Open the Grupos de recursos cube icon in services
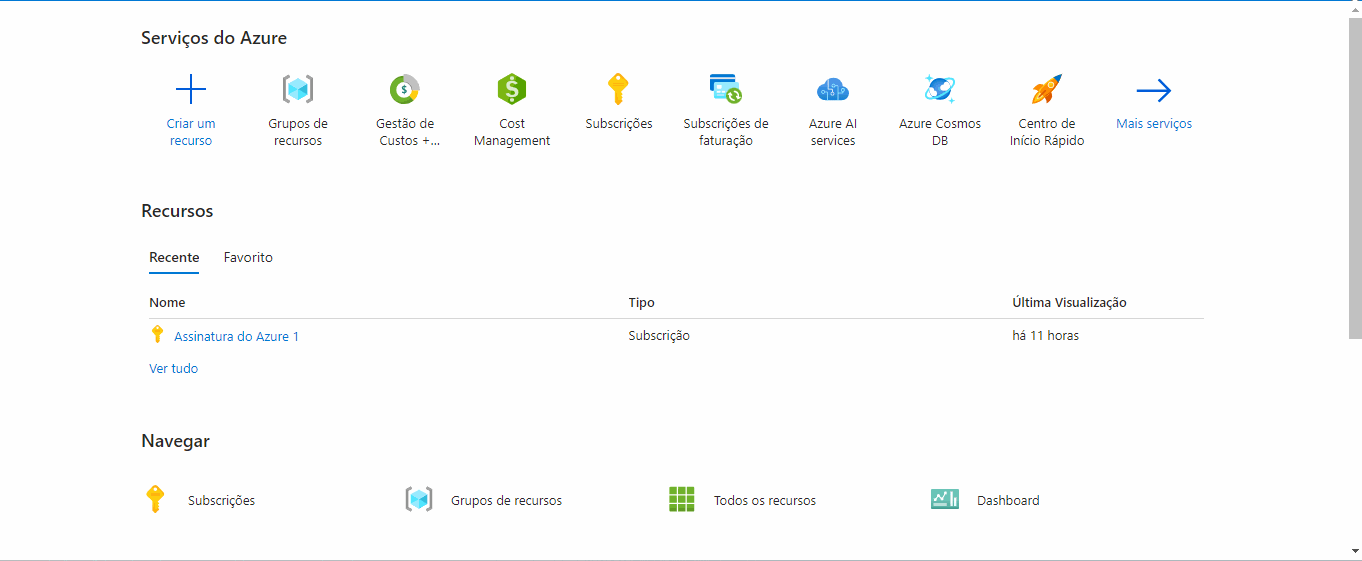This screenshot has height=561, width=1362. coord(298,90)
